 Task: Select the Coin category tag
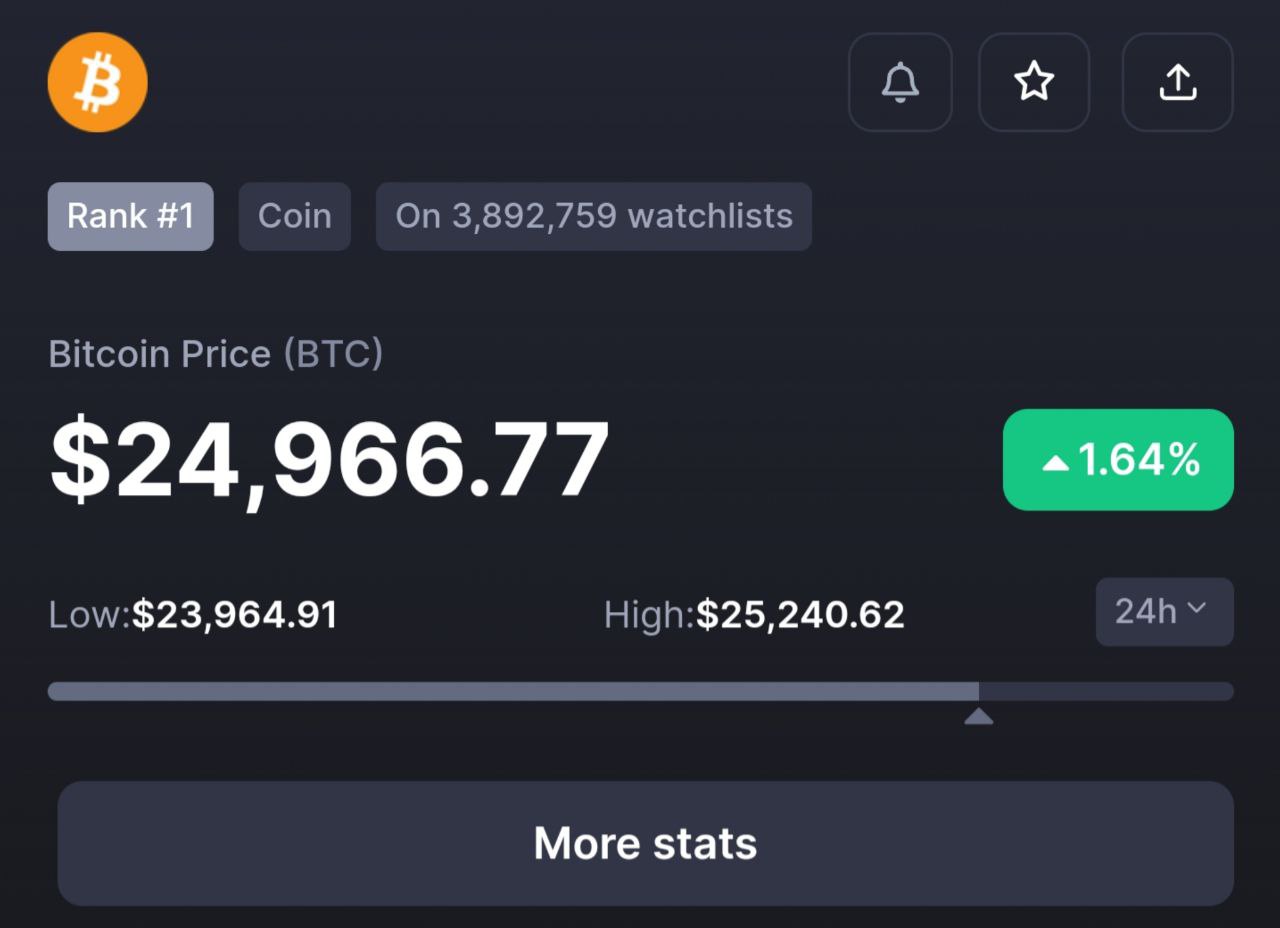294,216
